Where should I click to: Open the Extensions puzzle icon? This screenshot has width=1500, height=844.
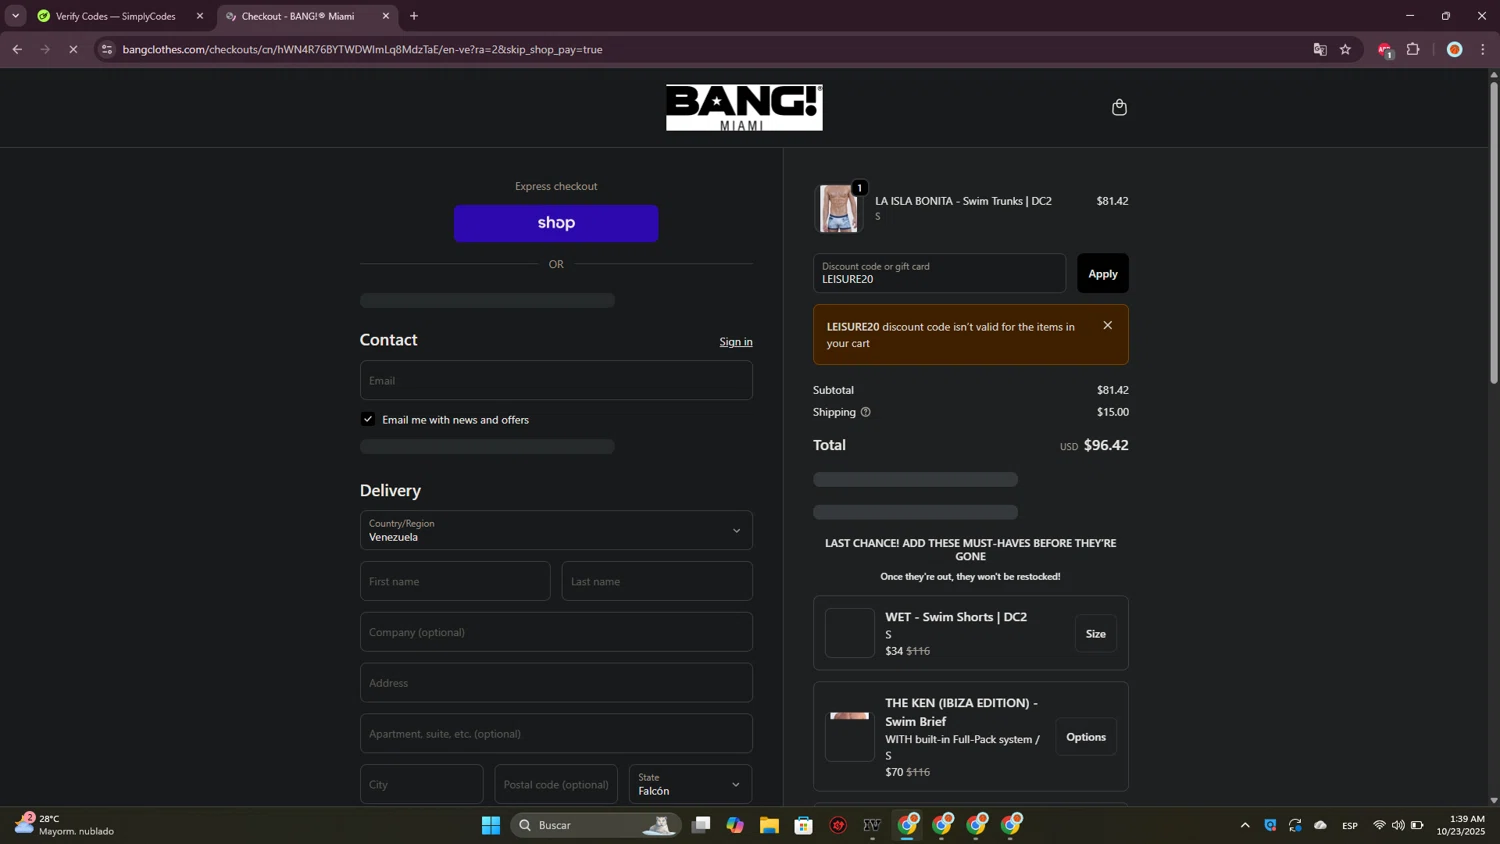[x=1413, y=49]
